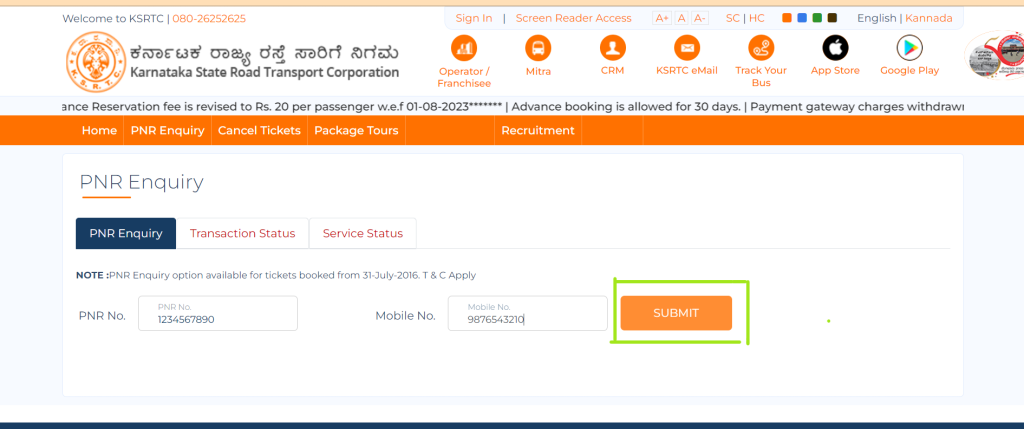Open the CRM person icon
1024x429 pixels.
[x=613, y=48]
